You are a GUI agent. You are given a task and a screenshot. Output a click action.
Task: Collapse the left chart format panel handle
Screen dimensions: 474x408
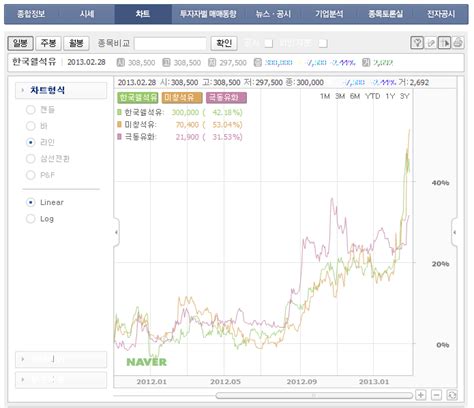[x=116, y=232]
